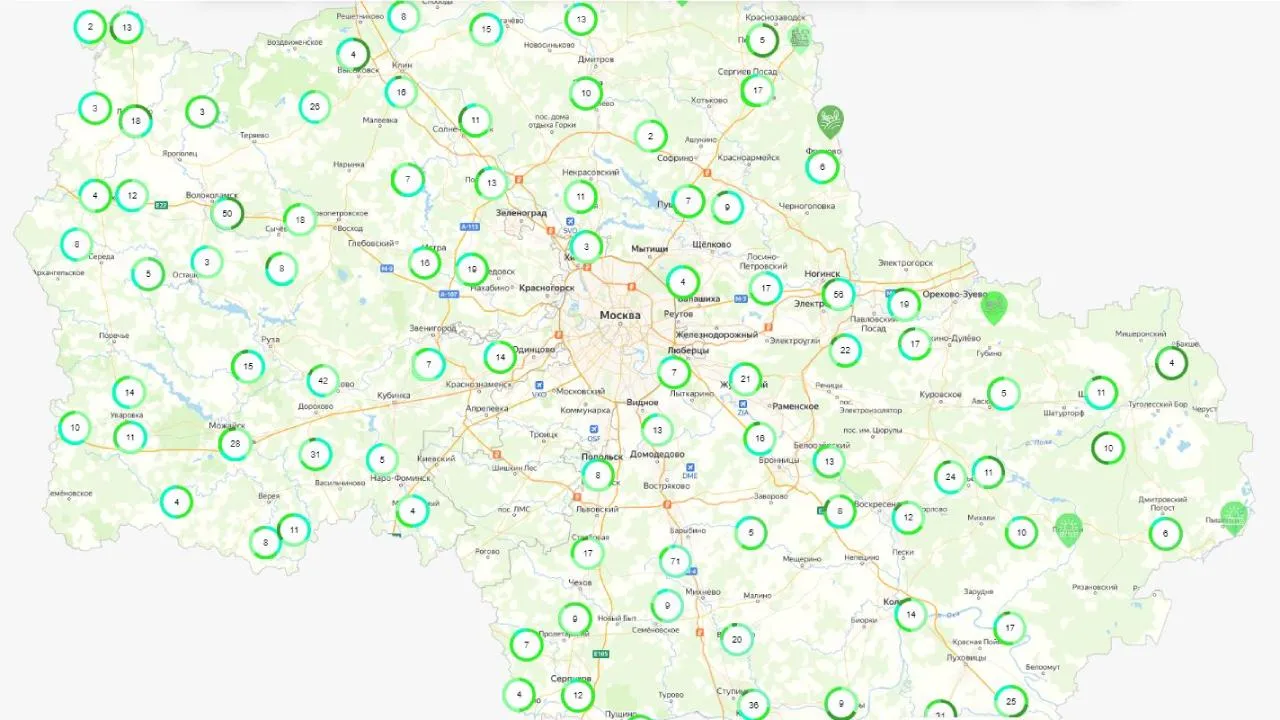The height and width of the screenshot is (720, 1280).
Task: Open the 17 cluster above Луховицы
Action: point(1010,628)
